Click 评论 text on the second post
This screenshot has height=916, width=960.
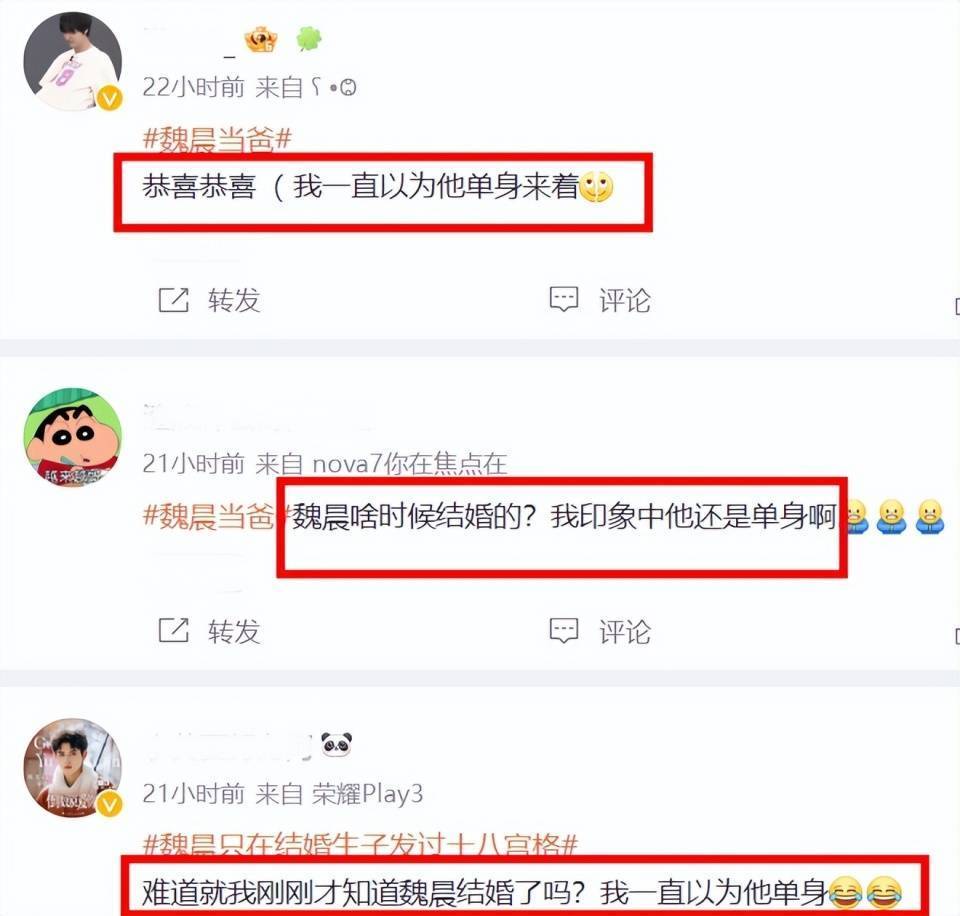624,631
